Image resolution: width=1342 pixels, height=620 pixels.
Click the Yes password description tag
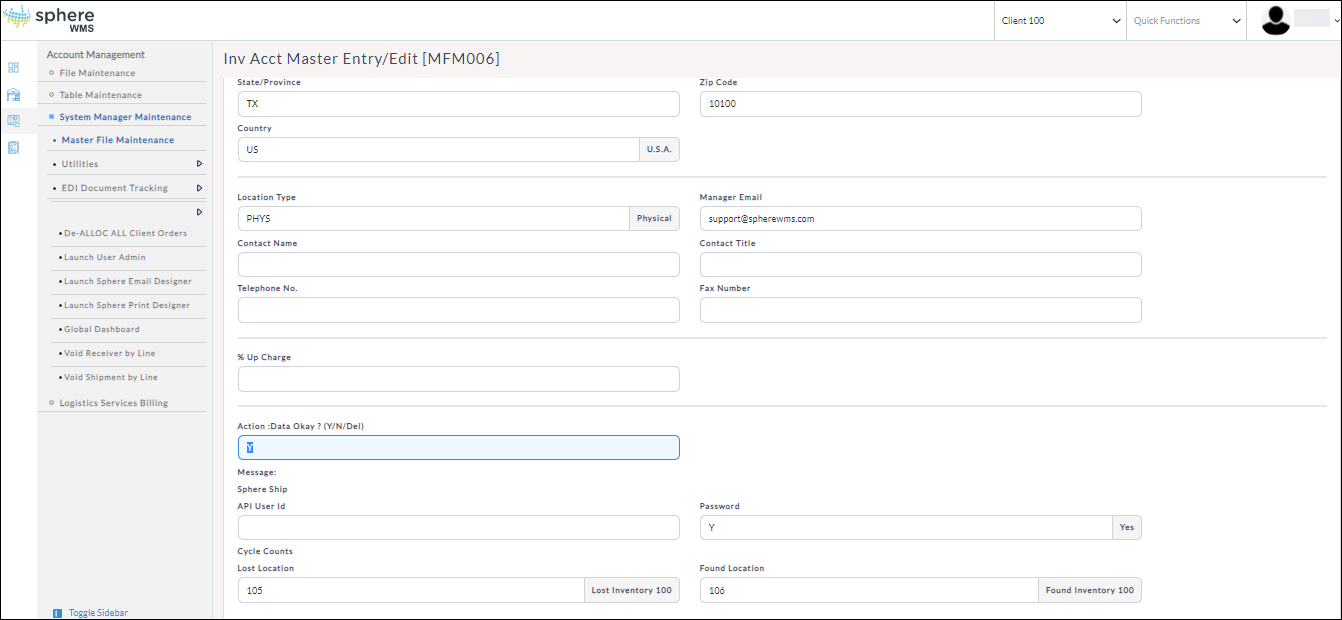(1127, 528)
